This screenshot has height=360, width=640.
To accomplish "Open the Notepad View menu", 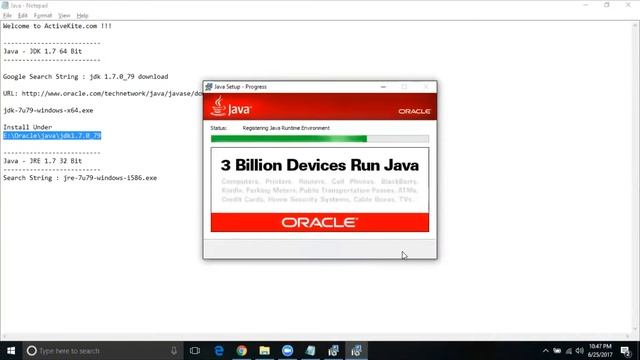I will coord(64,16).
